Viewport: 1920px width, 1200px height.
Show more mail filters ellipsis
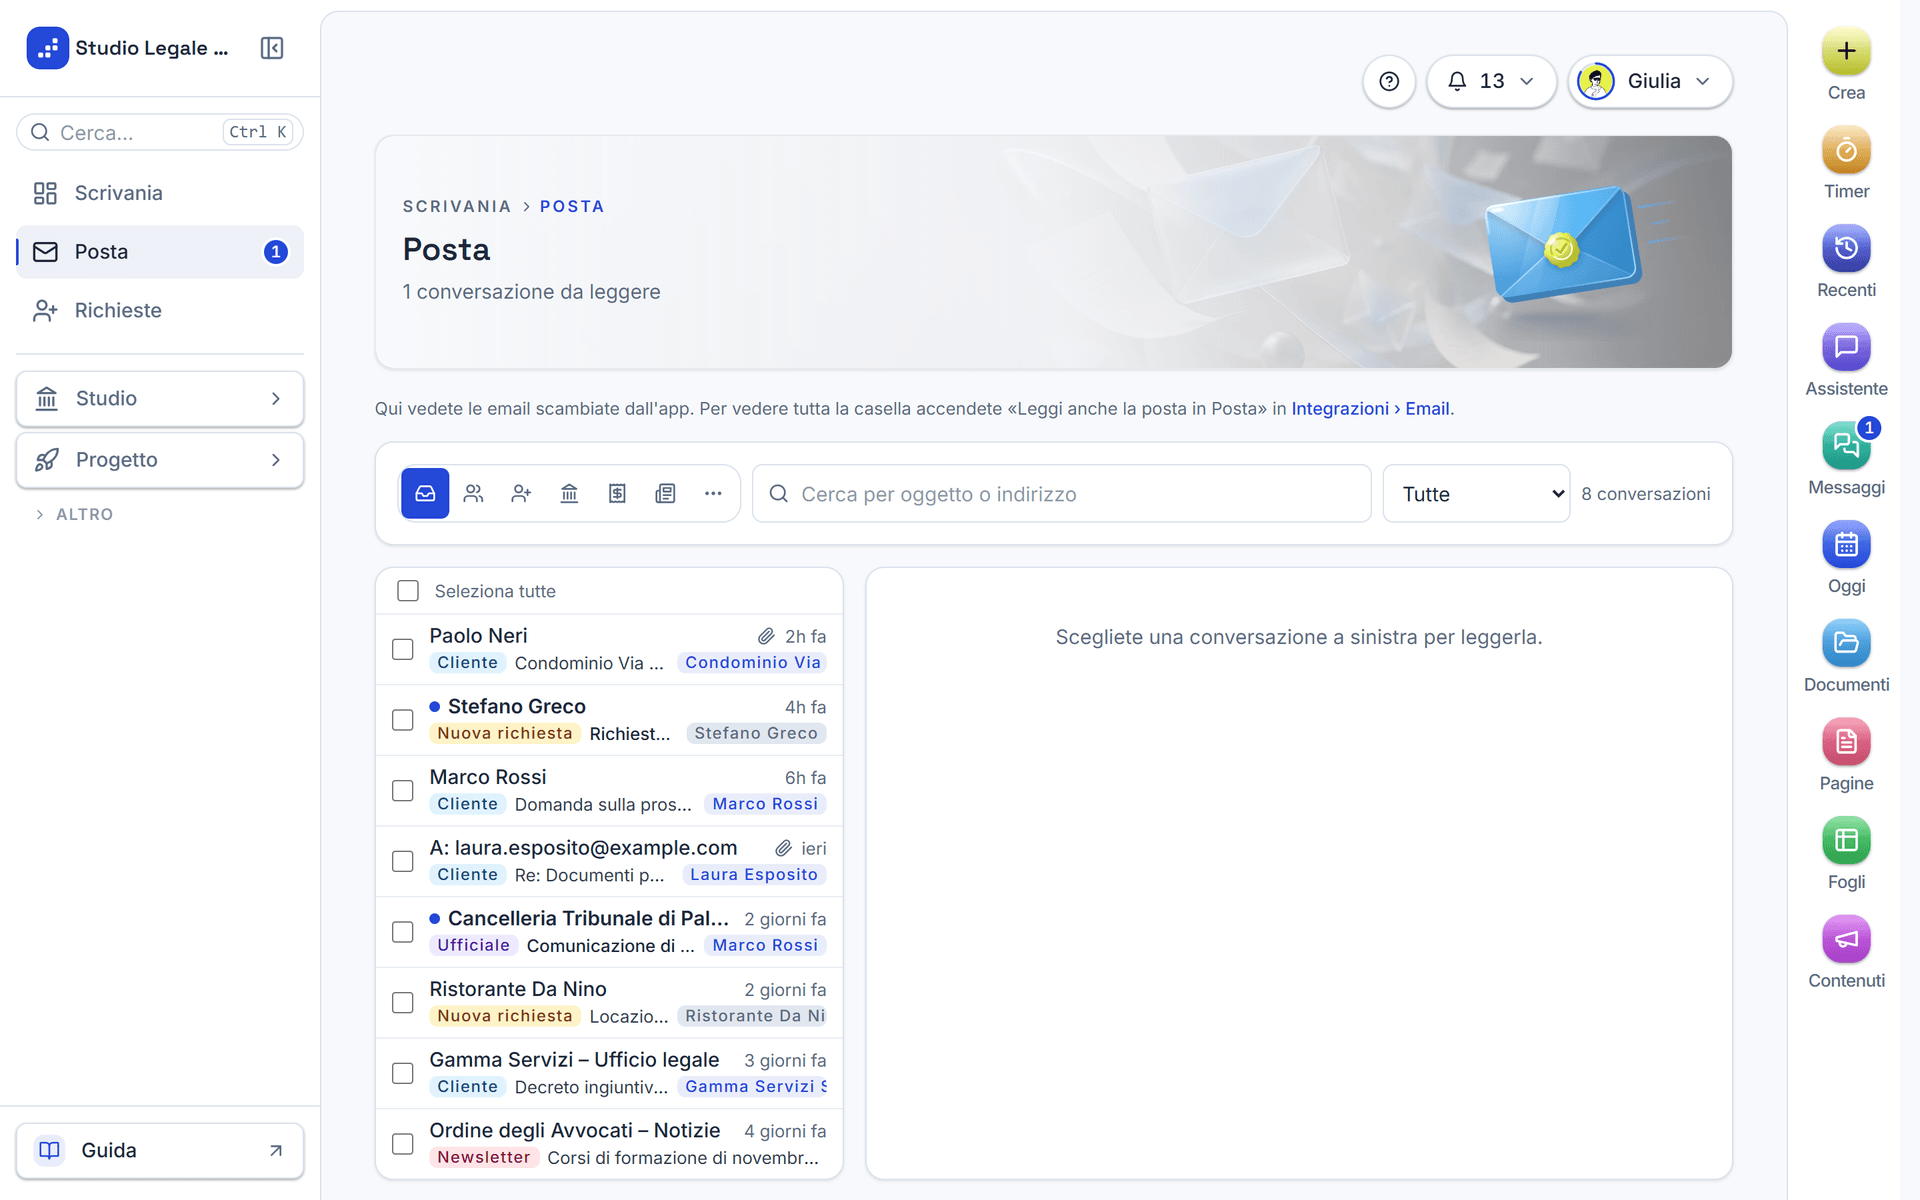pyautogui.click(x=713, y=493)
